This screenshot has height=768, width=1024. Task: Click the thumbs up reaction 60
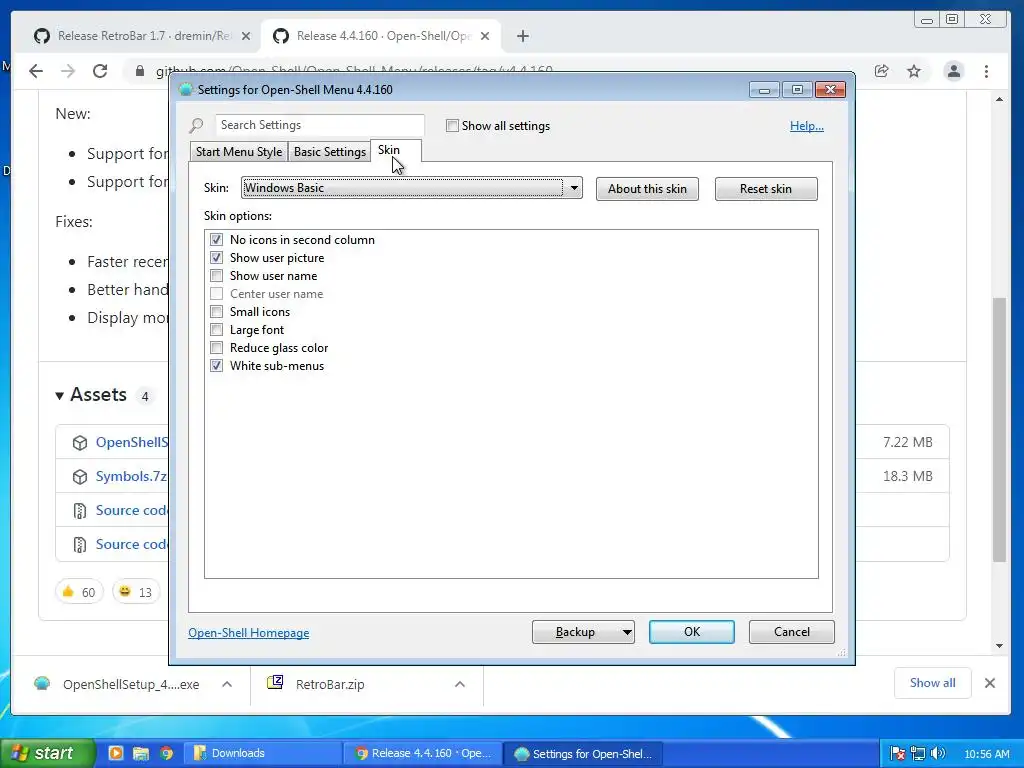click(x=79, y=592)
